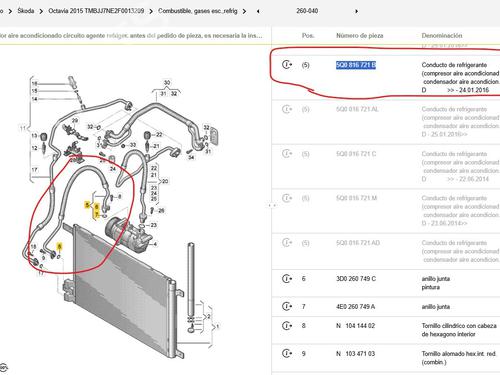This screenshot has width=500, height=375.
Task: Select part number 5Q0 816 721 M
Action: tap(356, 198)
